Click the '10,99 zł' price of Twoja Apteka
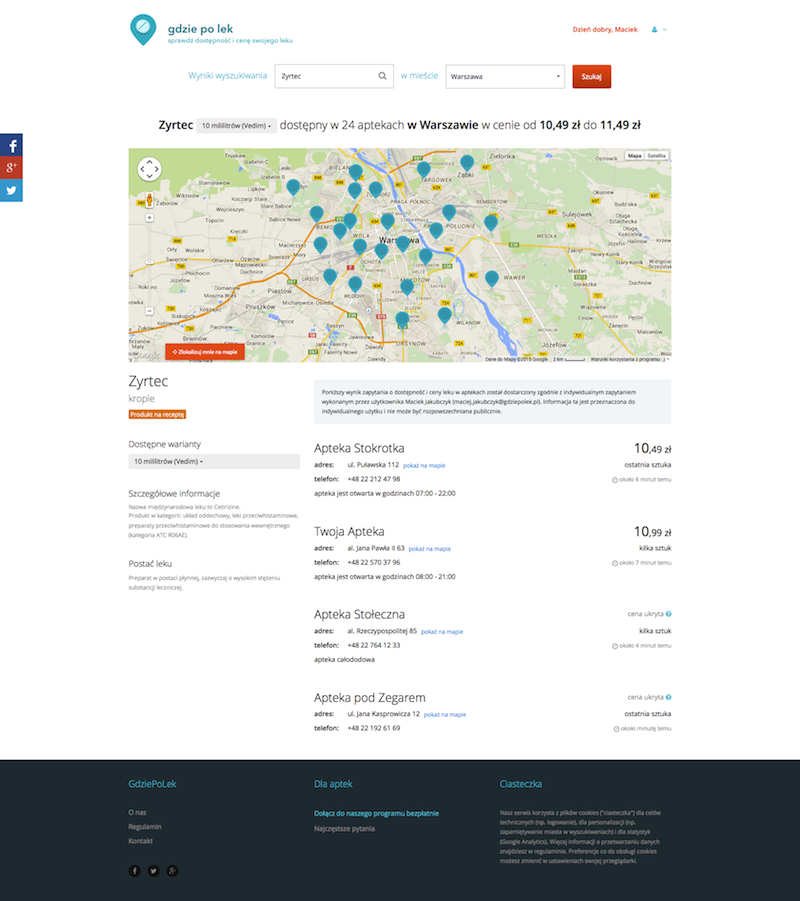This screenshot has height=901, width=800. click(x=652, y=532)
